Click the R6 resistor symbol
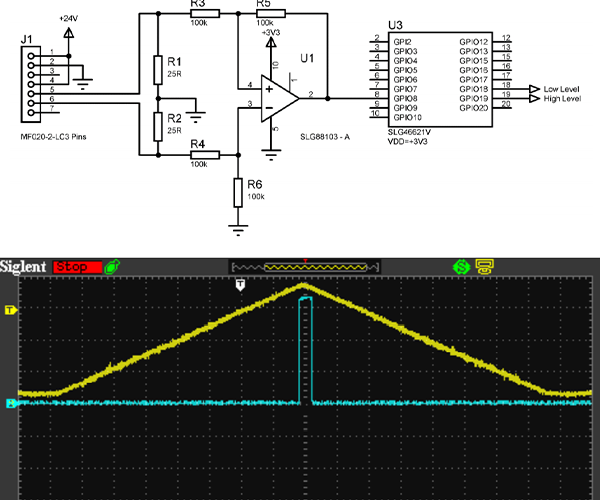The image size is (600, 500). click(x=238, y=192)
